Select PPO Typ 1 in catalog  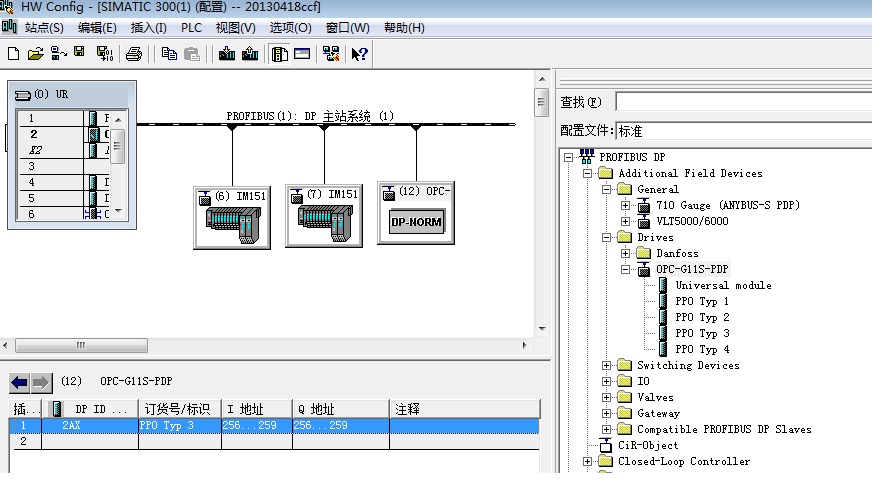[x=702, y=301]
